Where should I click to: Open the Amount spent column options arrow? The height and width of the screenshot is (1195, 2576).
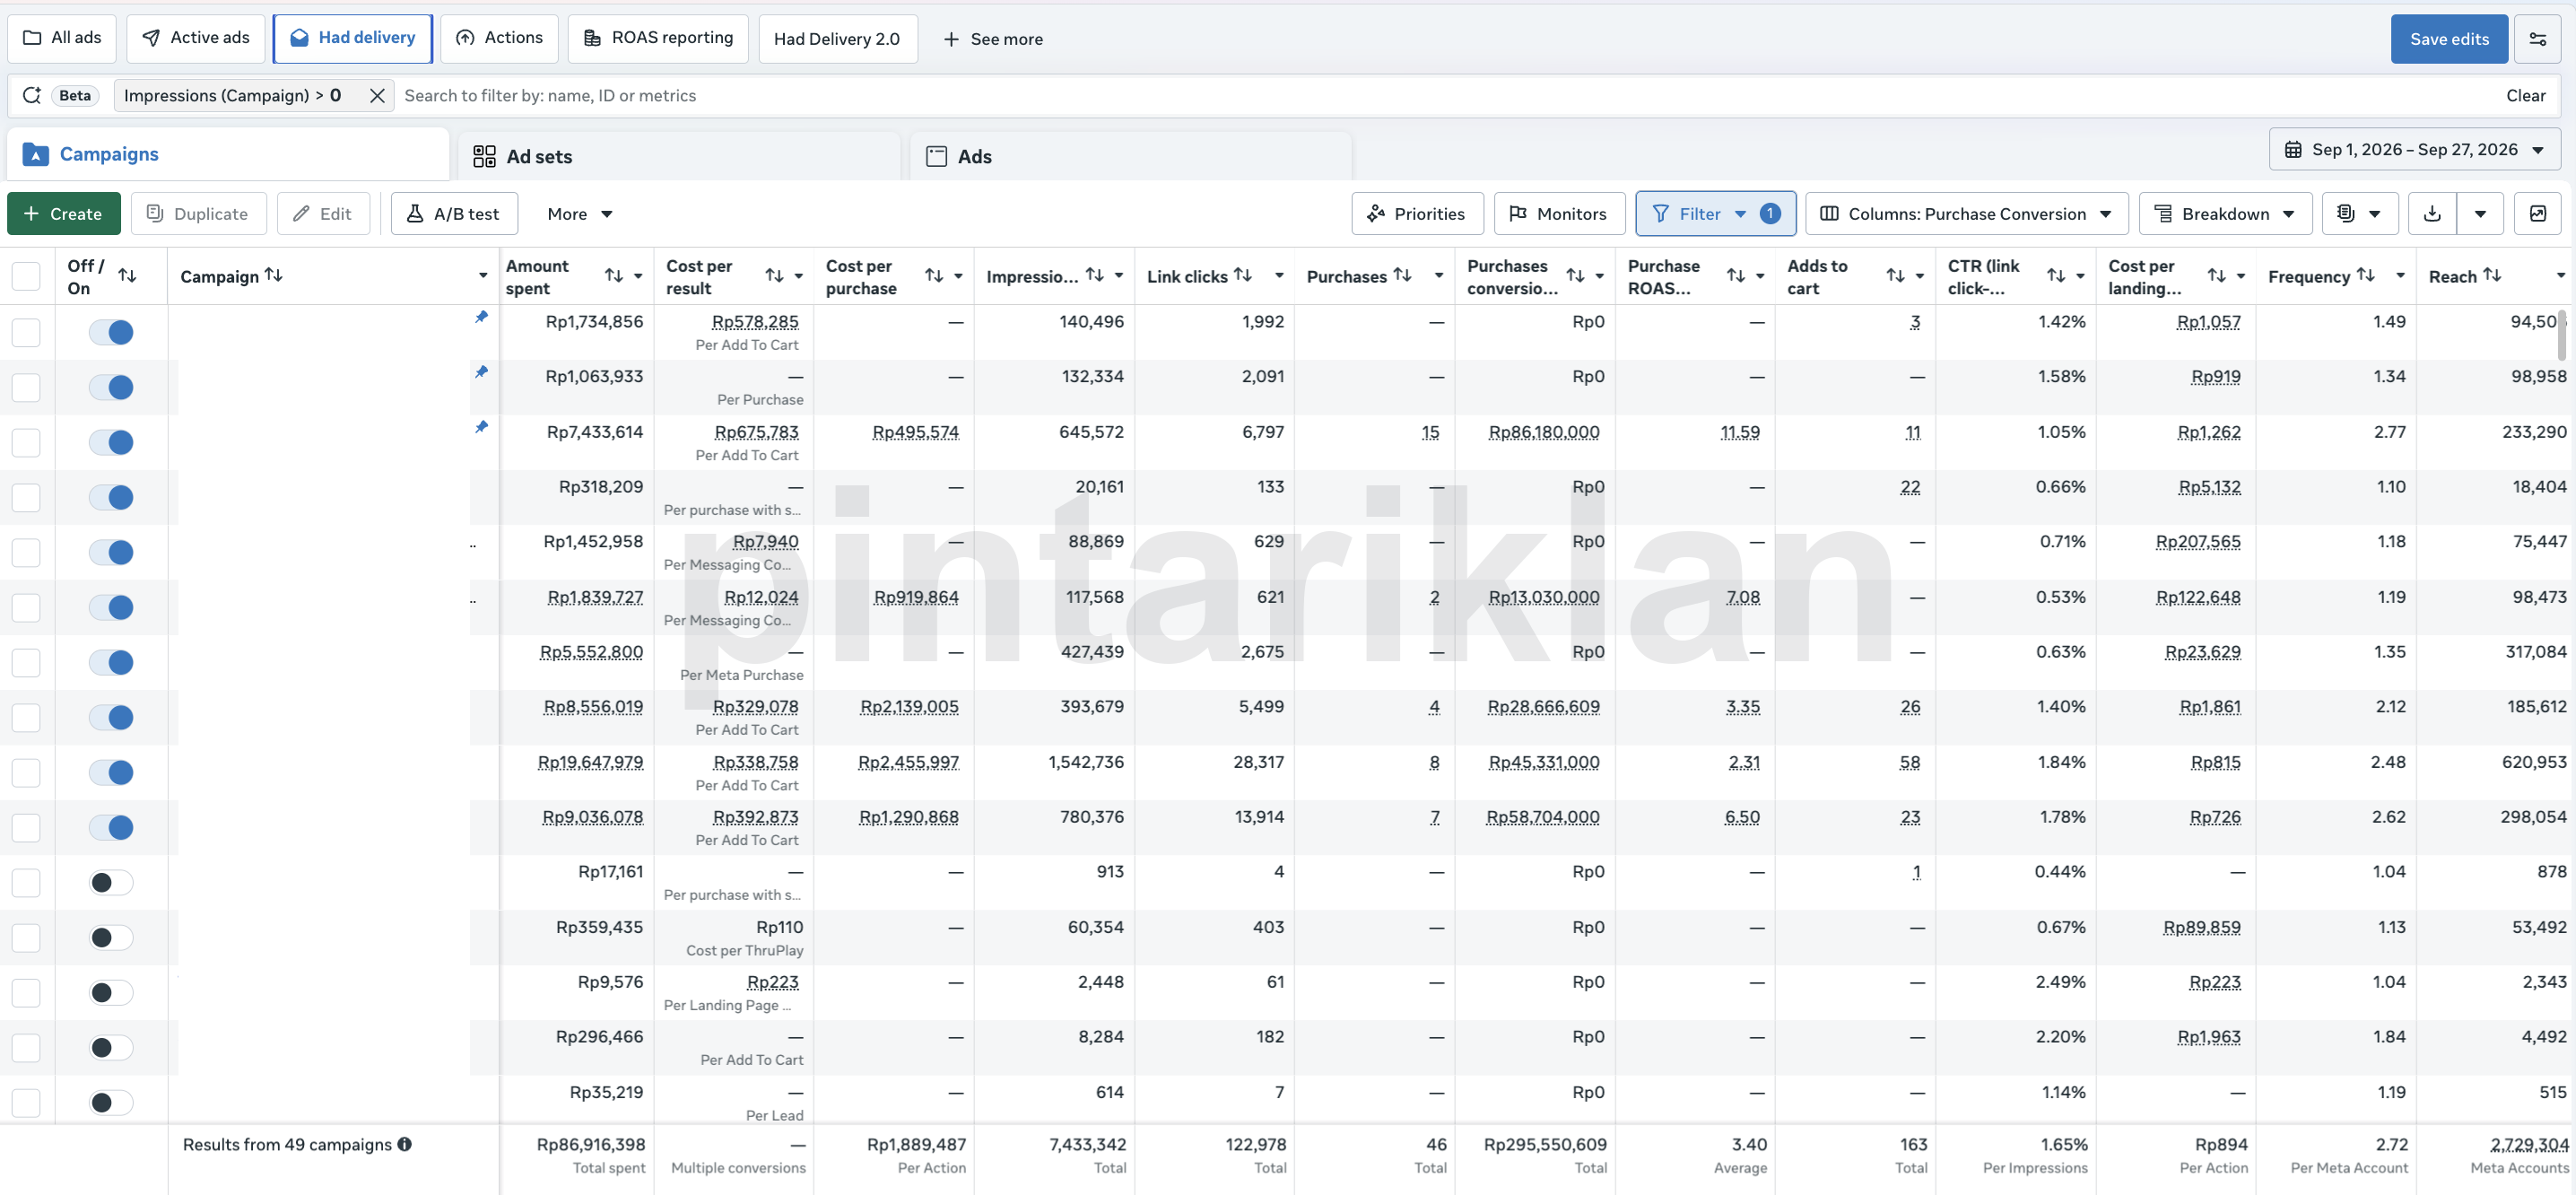pos(638,276)
